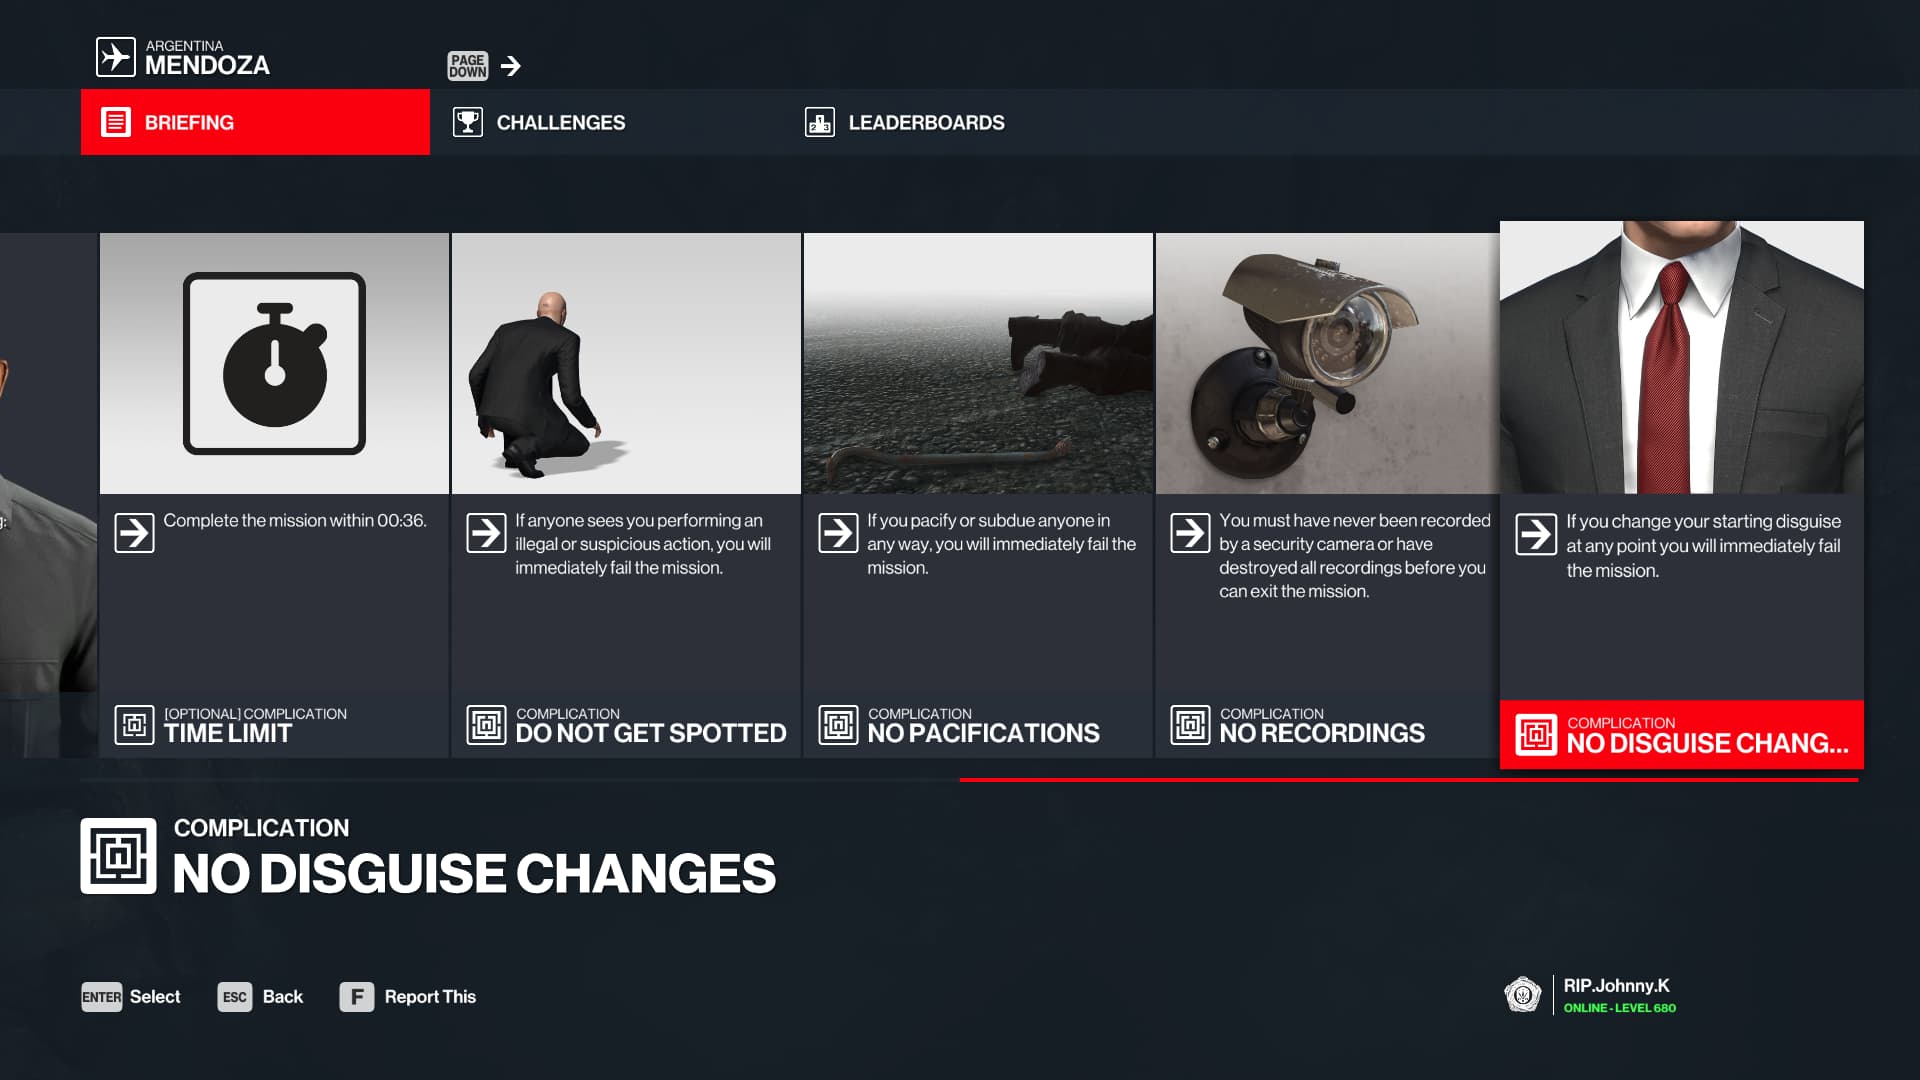The image size is (1920, 1080).
Task: Click the Time Limit complication maze icon
Action: pos(134,724)
